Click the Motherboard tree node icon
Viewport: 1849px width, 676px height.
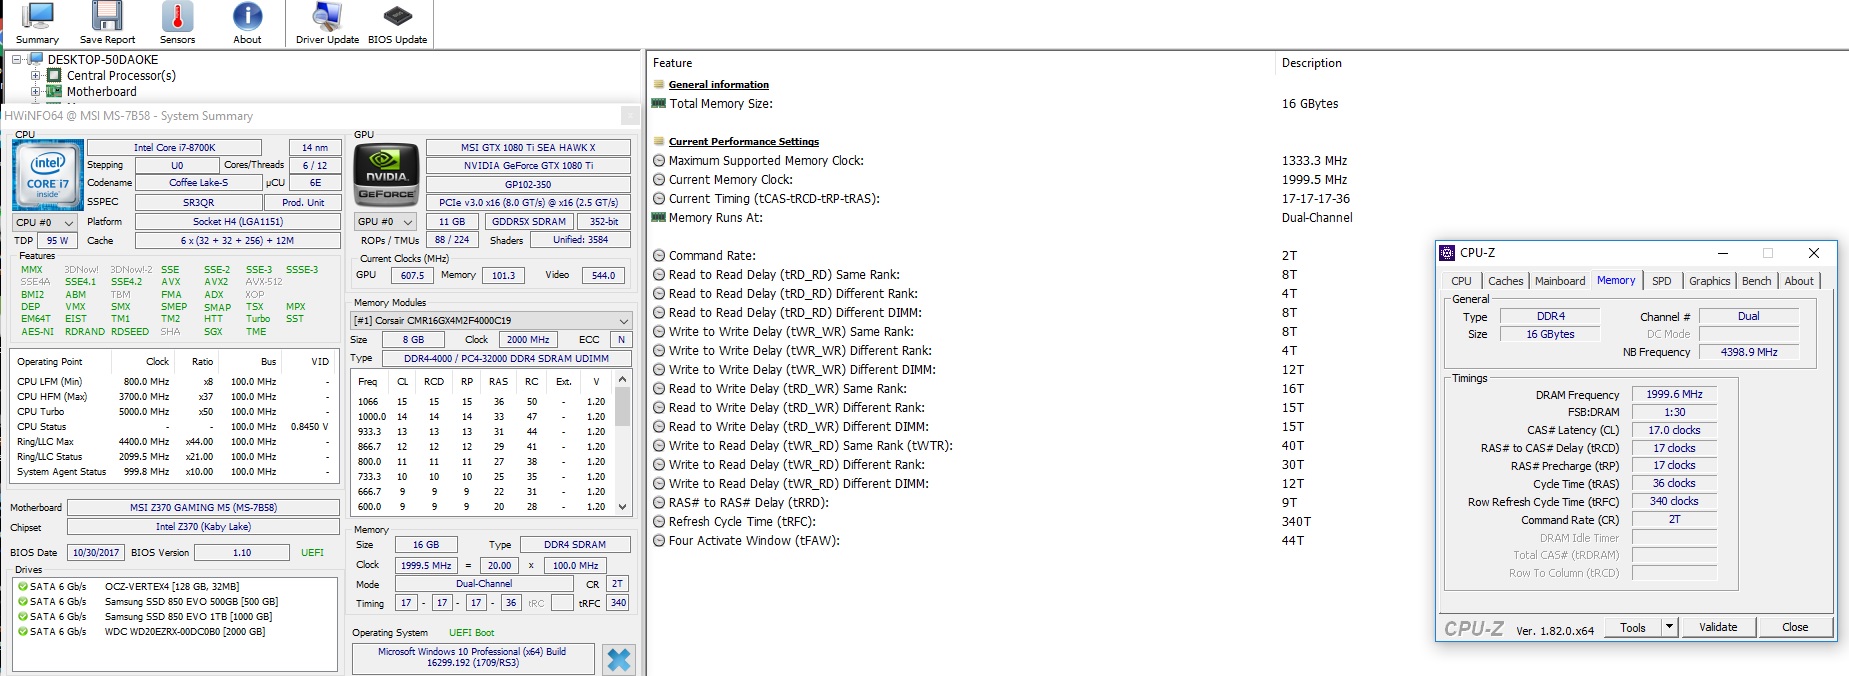pyautogui.click(x=54, y=92)
